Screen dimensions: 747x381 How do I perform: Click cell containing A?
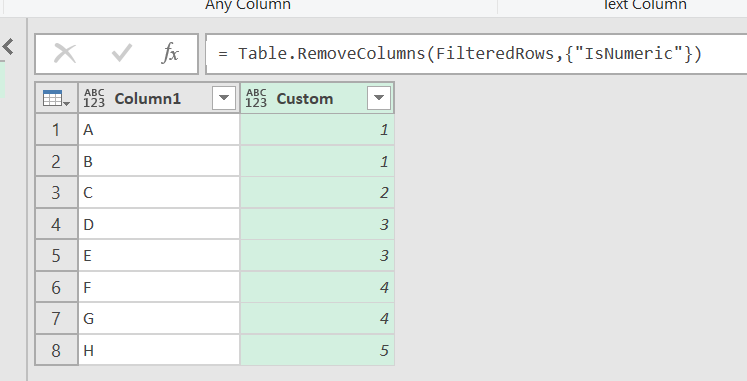159,130
